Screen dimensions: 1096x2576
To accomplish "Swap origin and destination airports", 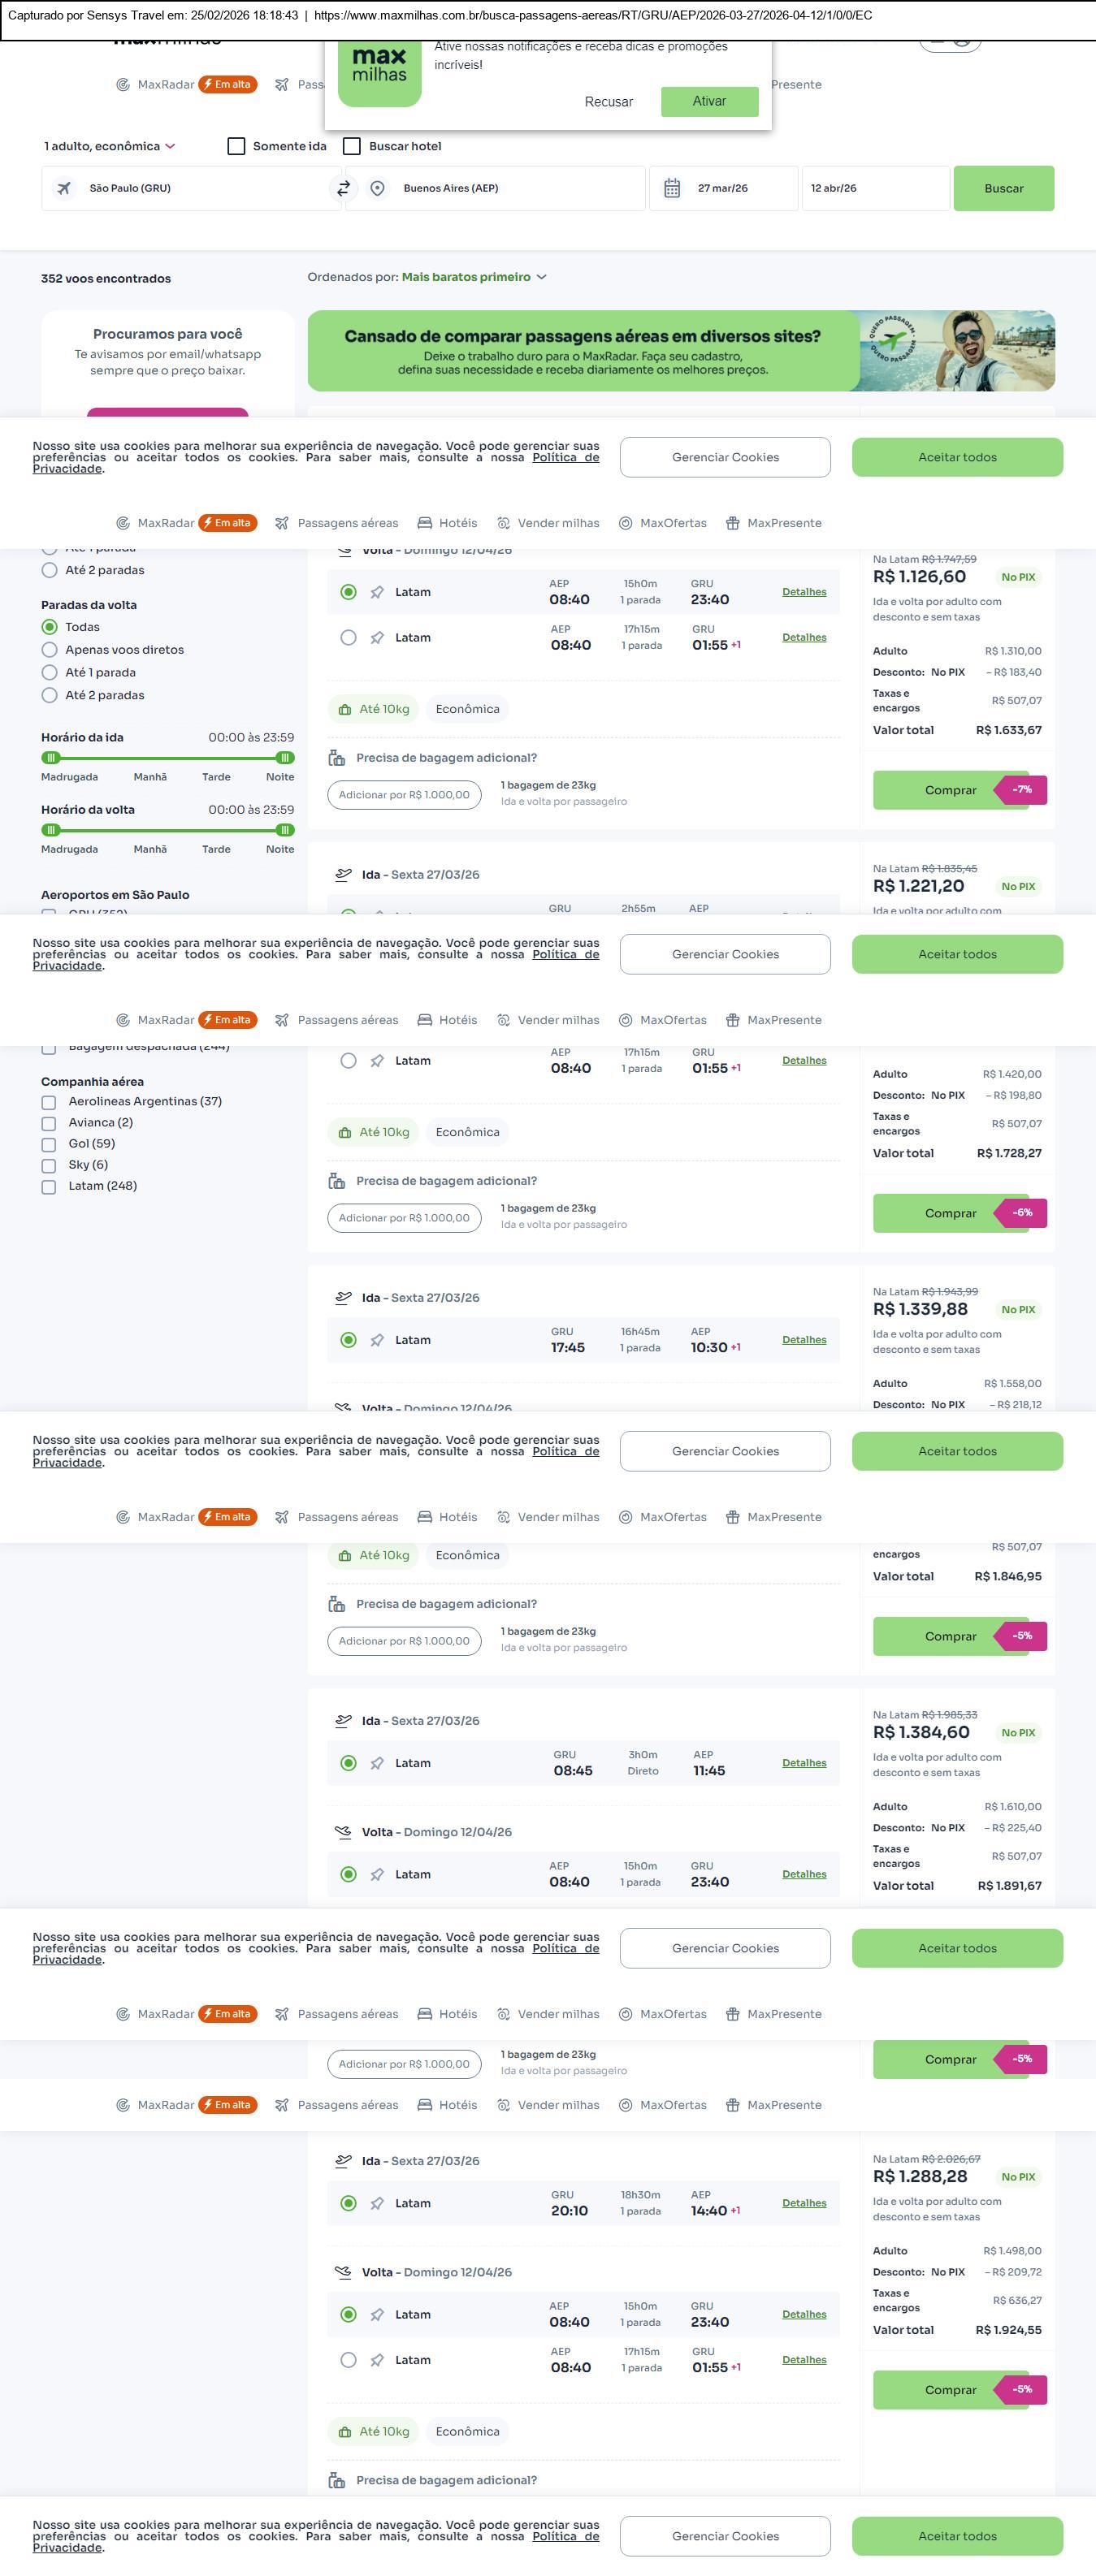I will click(x=343, y=188).
